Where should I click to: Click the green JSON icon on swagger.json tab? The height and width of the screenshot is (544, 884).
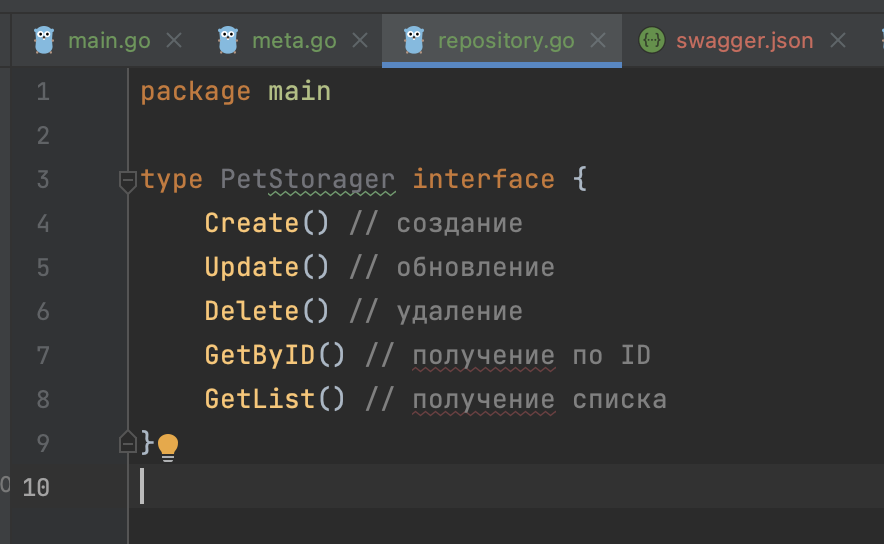pos(652,40)
